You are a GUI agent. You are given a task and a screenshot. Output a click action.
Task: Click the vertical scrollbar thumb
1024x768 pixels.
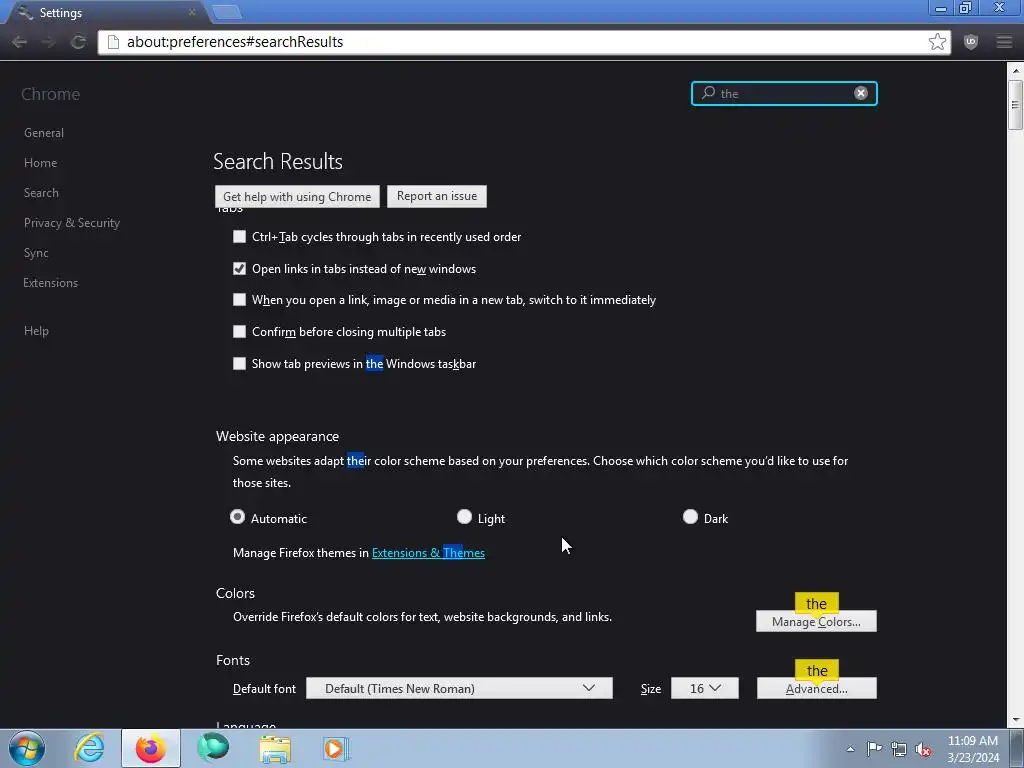pos(1015,104)
